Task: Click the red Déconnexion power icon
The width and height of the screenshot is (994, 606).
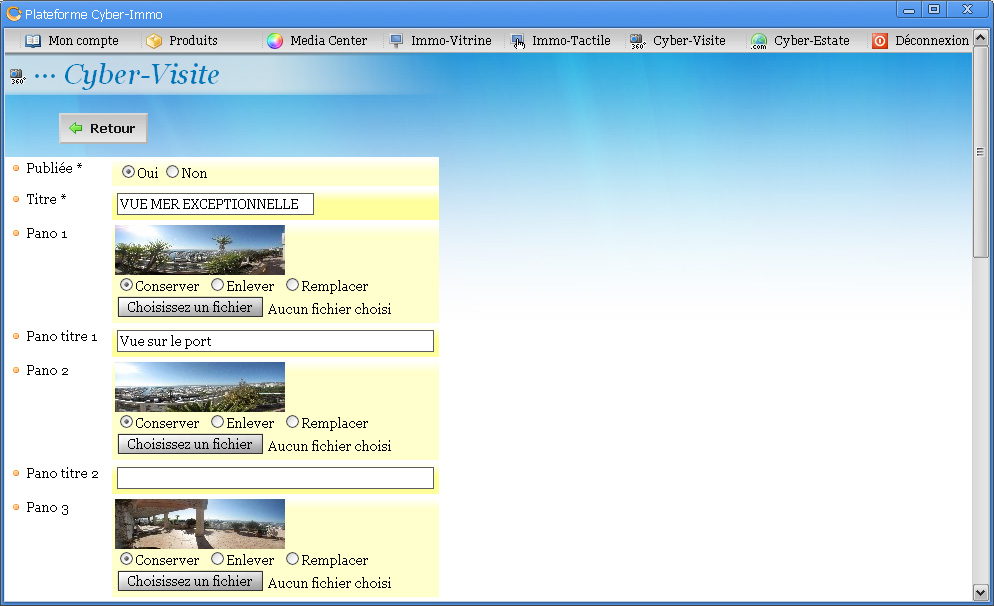Action: [880, 41]
